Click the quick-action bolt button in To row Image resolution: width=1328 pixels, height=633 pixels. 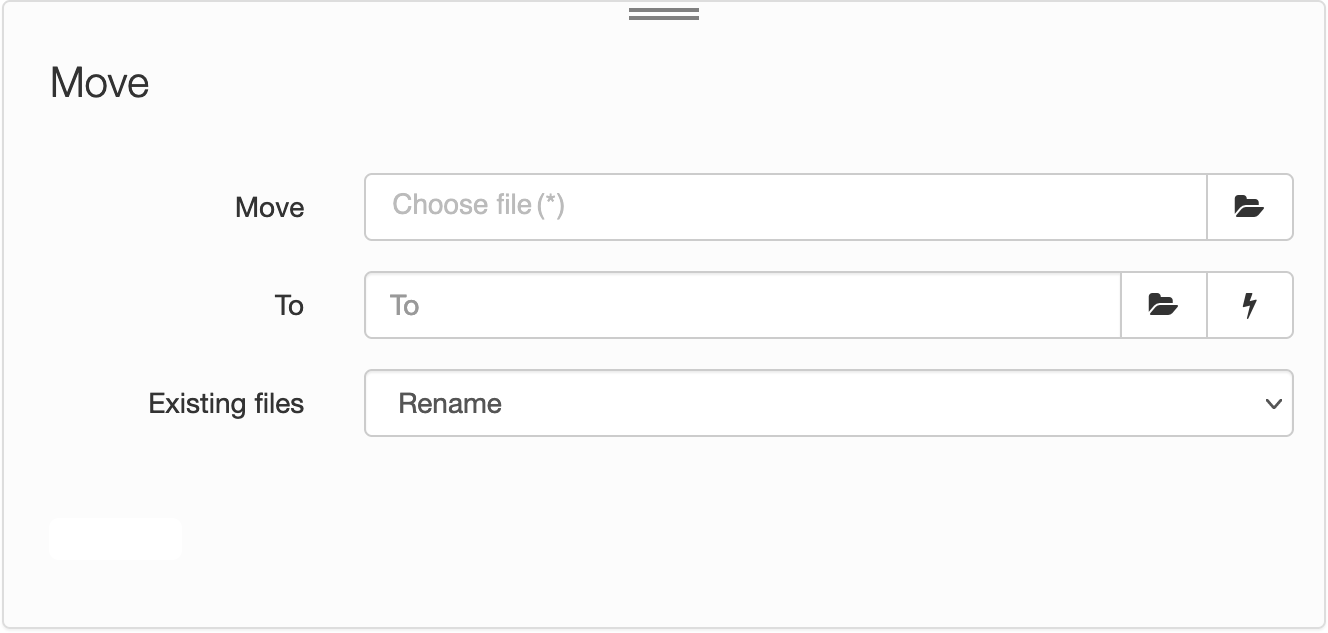1250,305
